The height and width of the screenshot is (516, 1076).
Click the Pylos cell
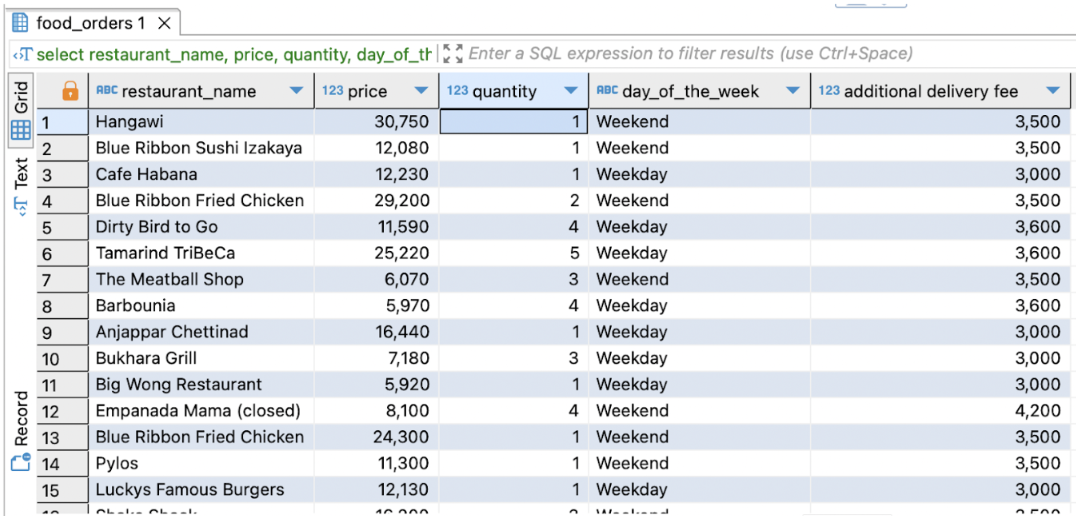click(x=202, y=464)
